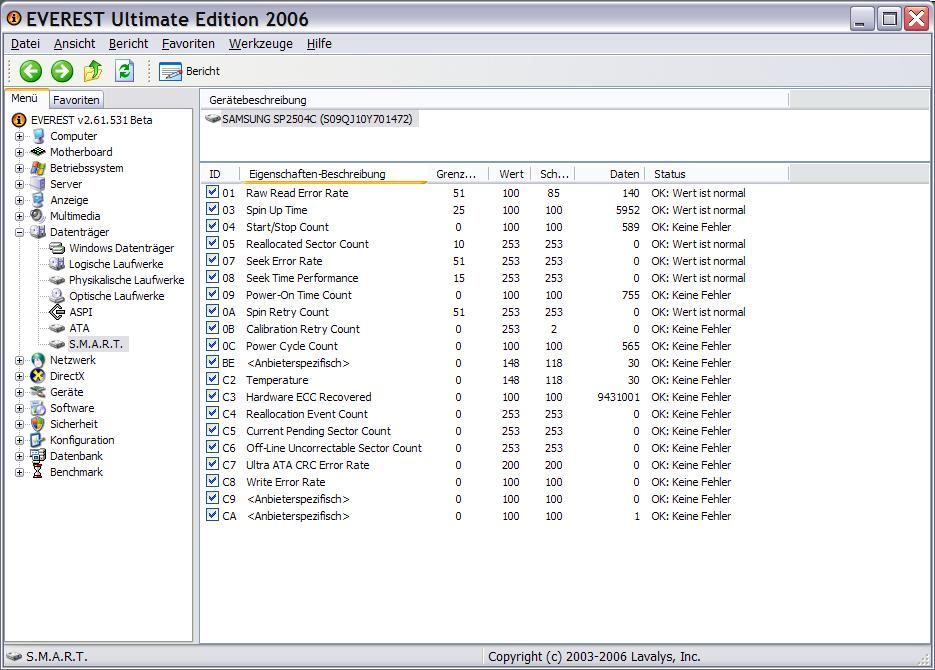
Task: Collapse the Datenträger tree node
Action: coord(20,232)
